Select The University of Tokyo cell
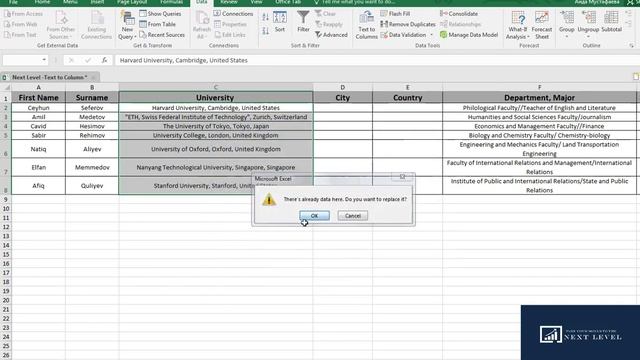 tap(216, 126)
